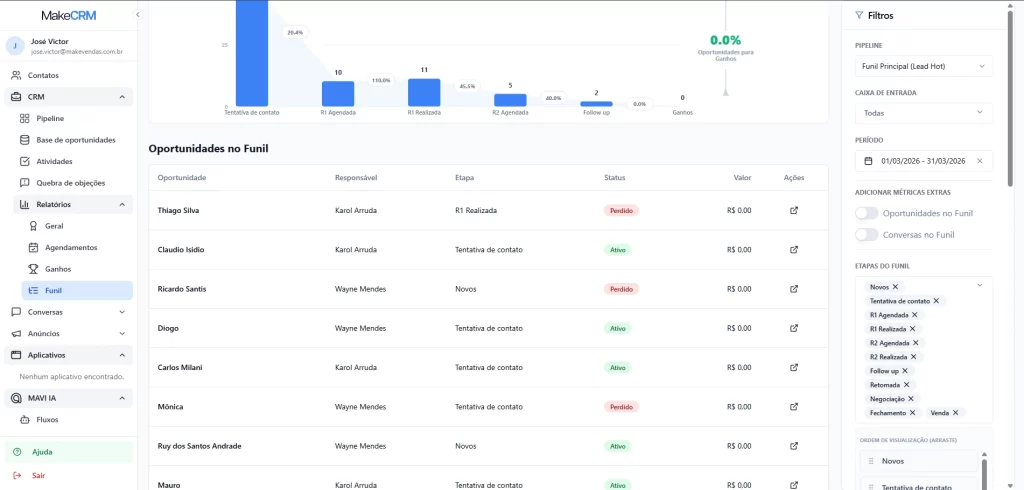Expand the Conversas sidebar section

pyautogui.click(x=122, y=312)
